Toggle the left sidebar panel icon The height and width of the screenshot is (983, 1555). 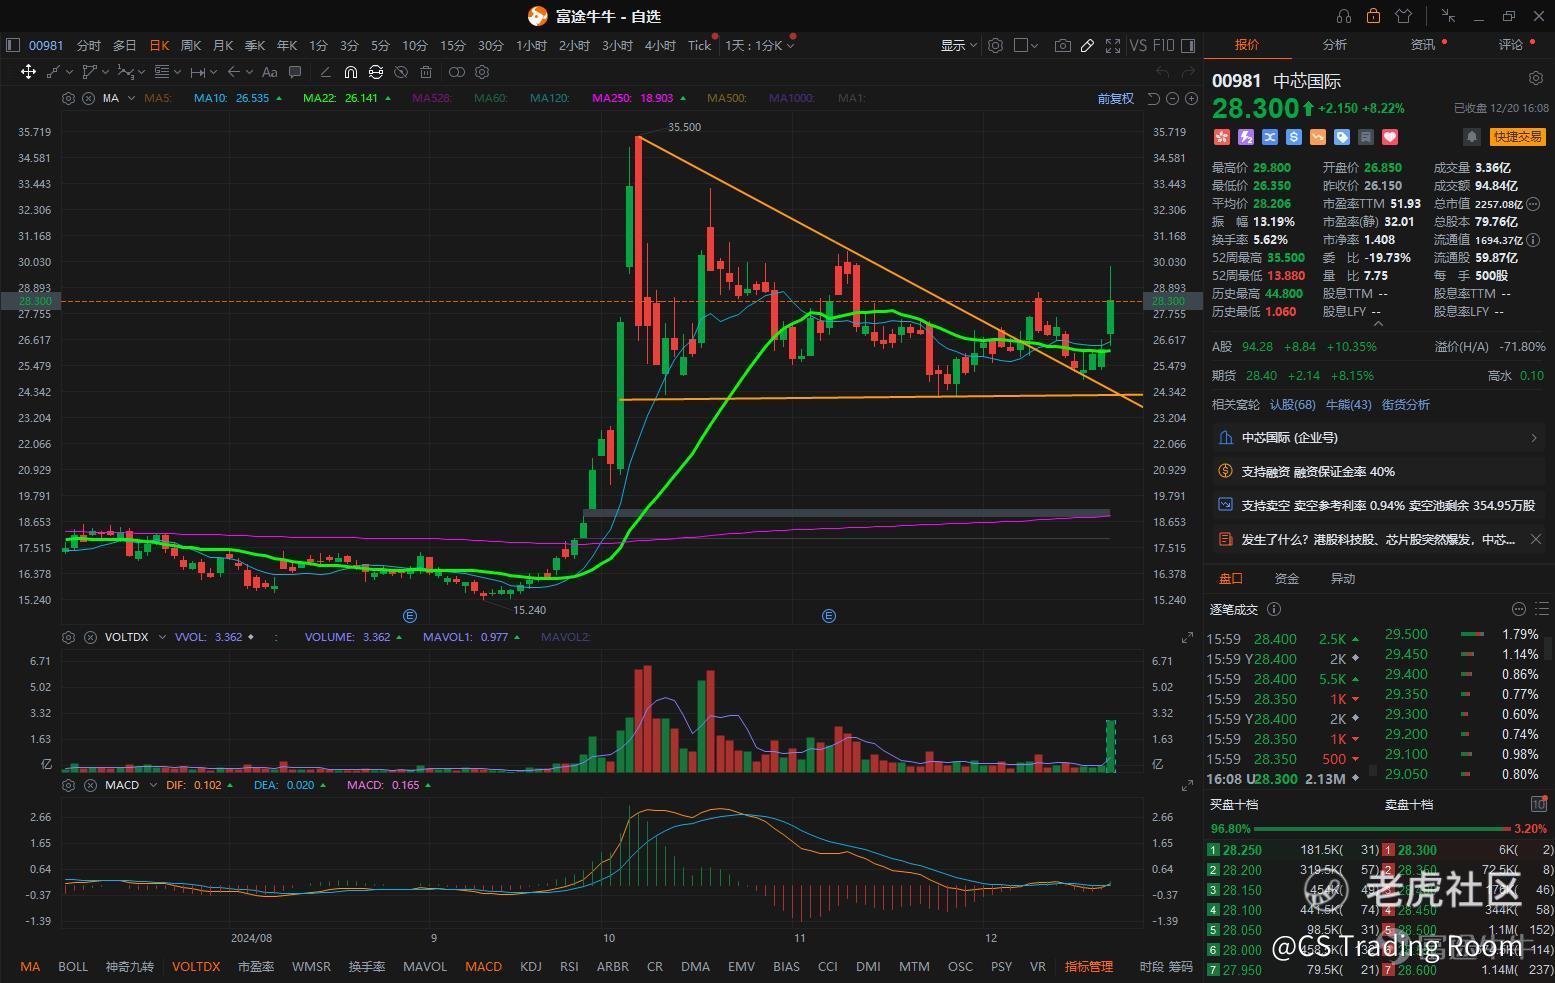[x=13, y=45]
